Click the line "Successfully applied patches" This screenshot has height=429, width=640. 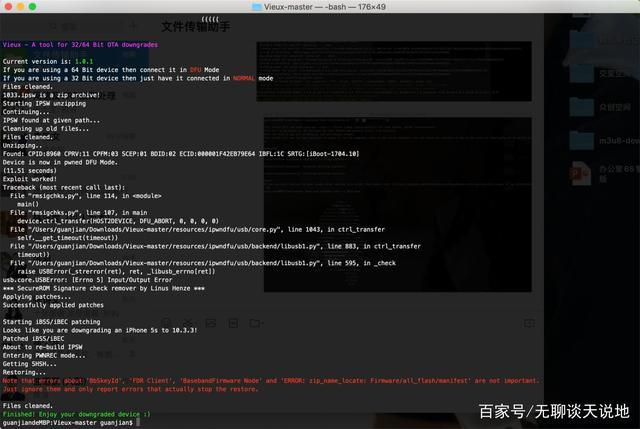(x=53, y=305)
